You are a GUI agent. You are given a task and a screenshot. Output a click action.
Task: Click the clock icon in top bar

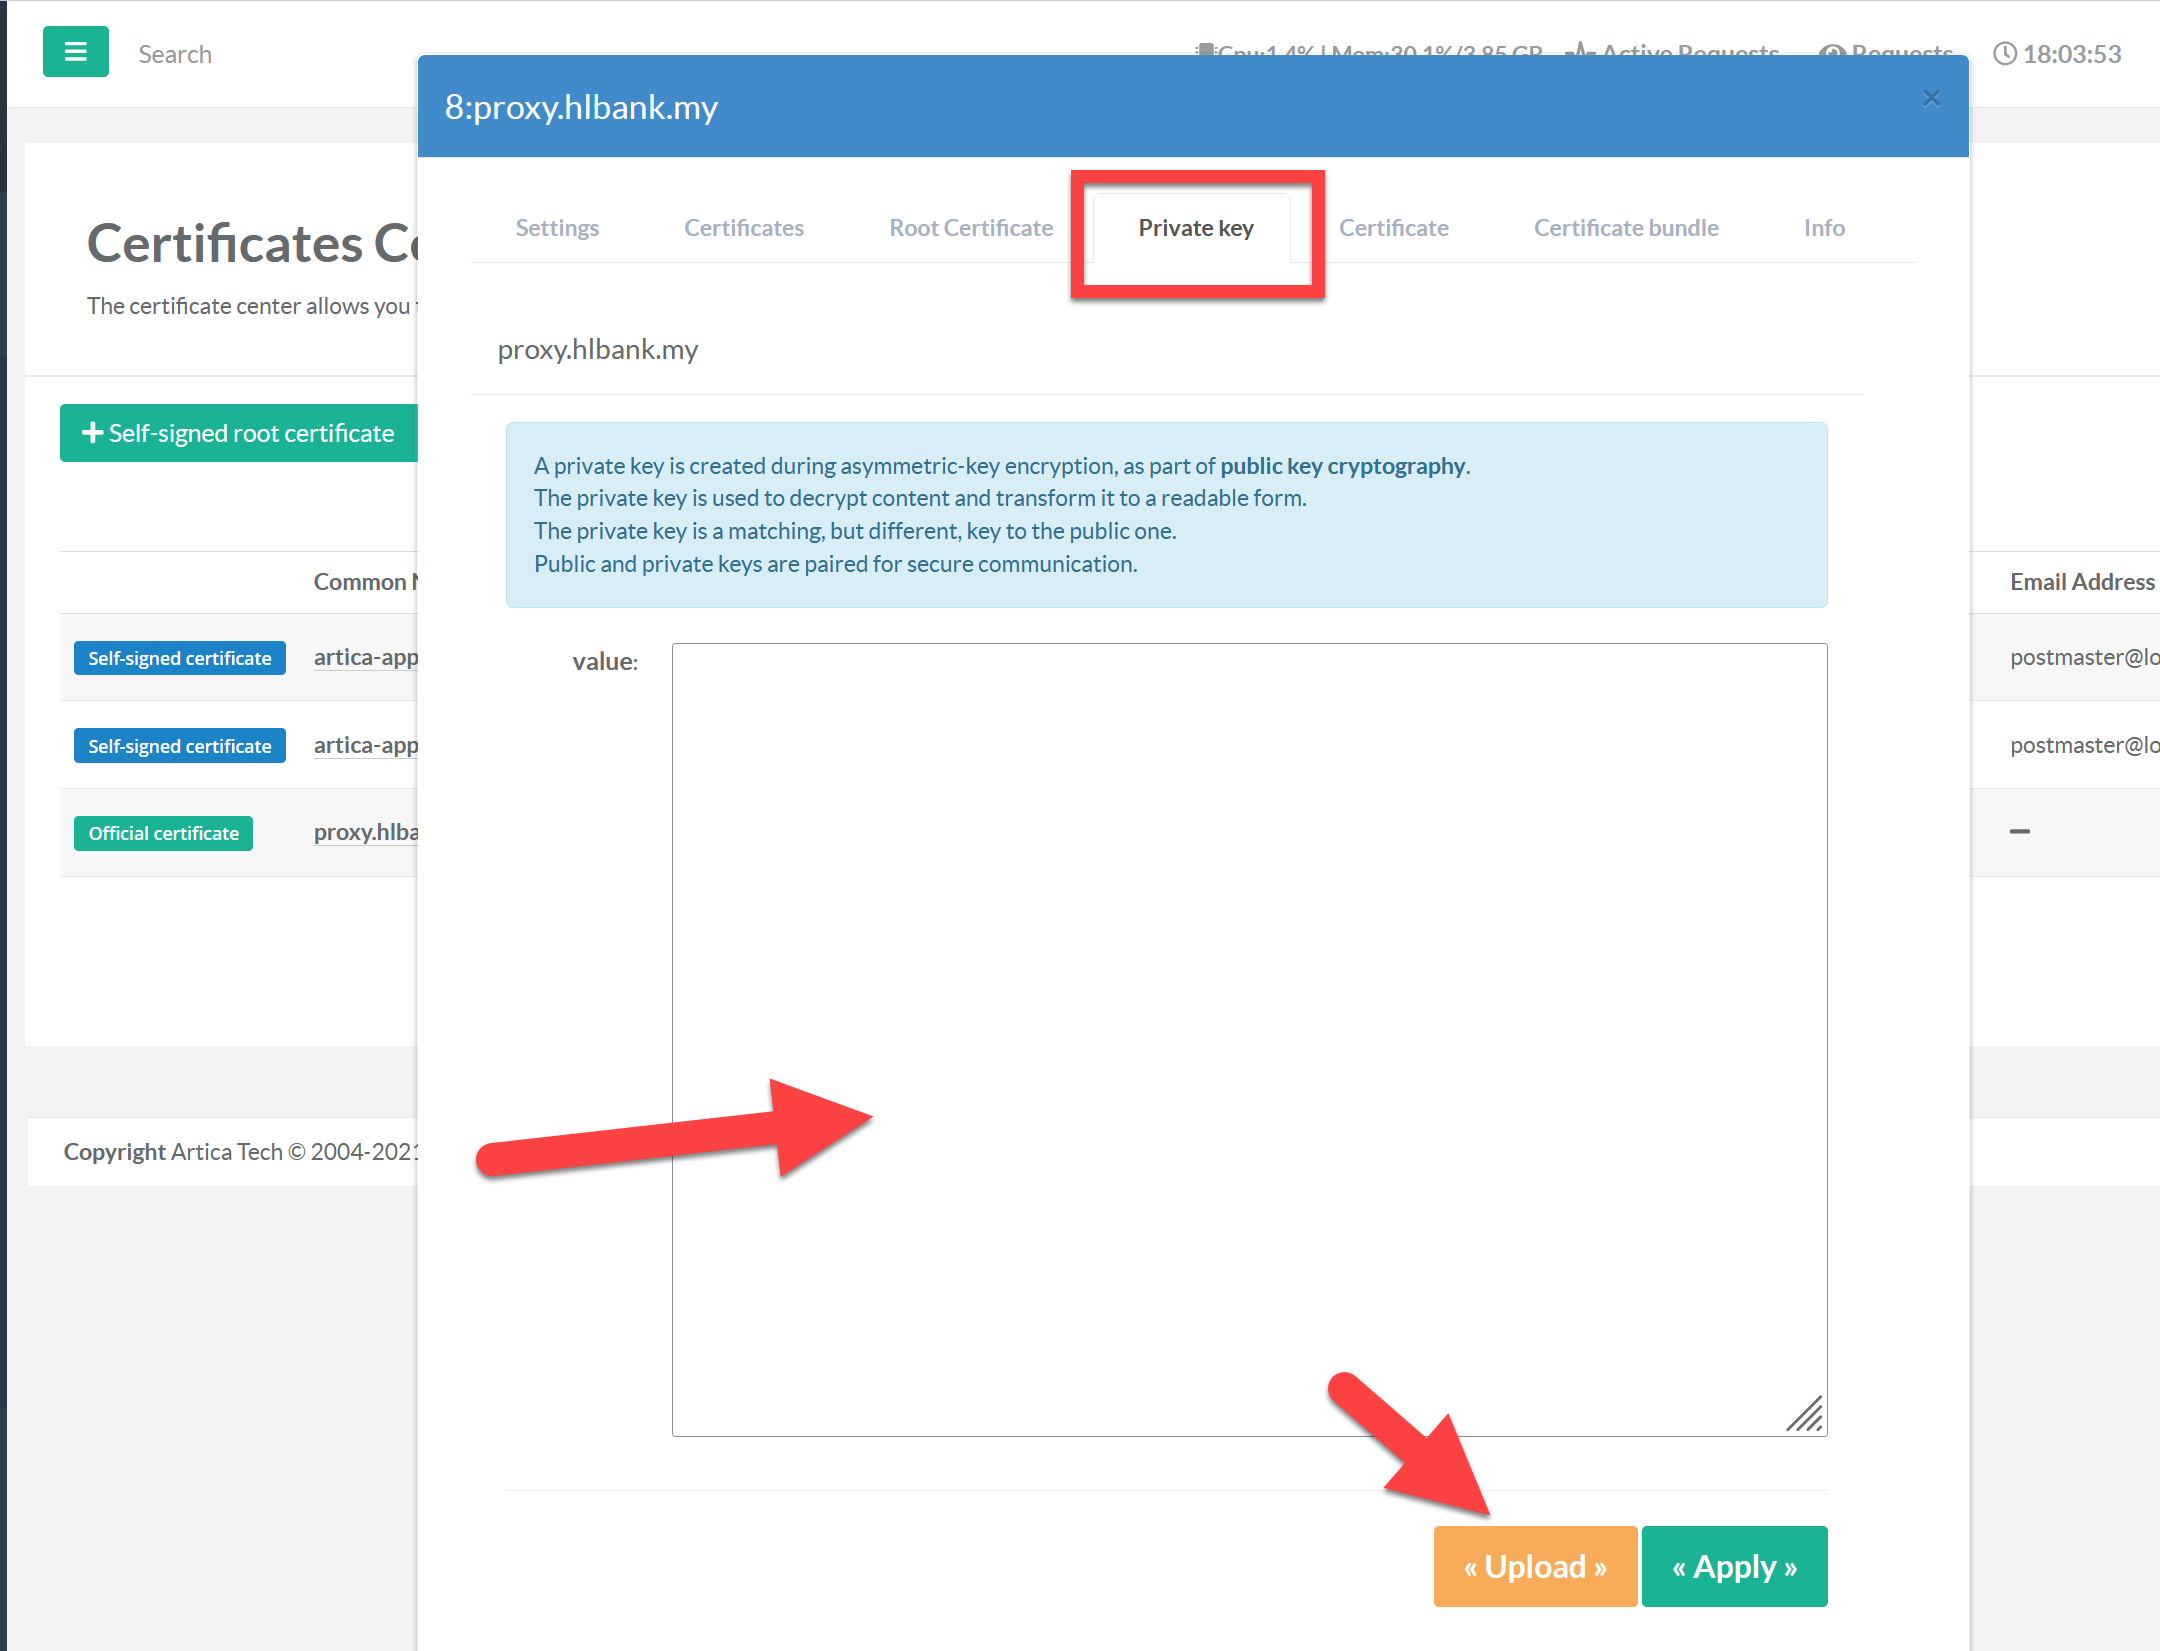coord(2004,54)
